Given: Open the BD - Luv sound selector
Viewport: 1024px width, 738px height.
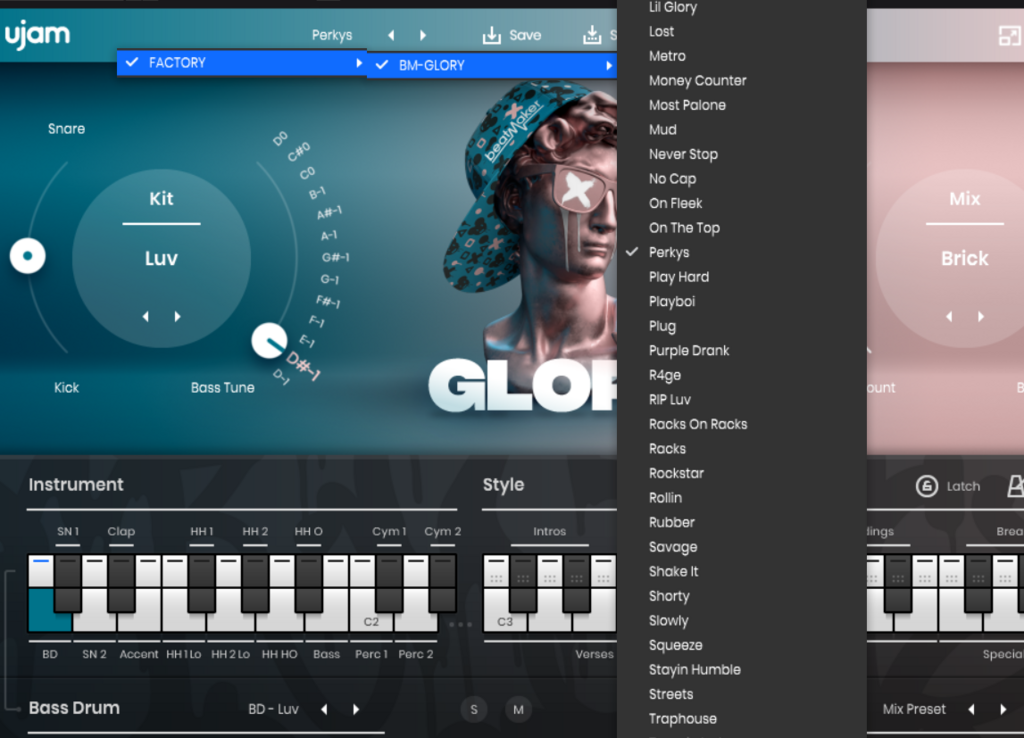Looking at the screenshot, I should tap(273, 709).
